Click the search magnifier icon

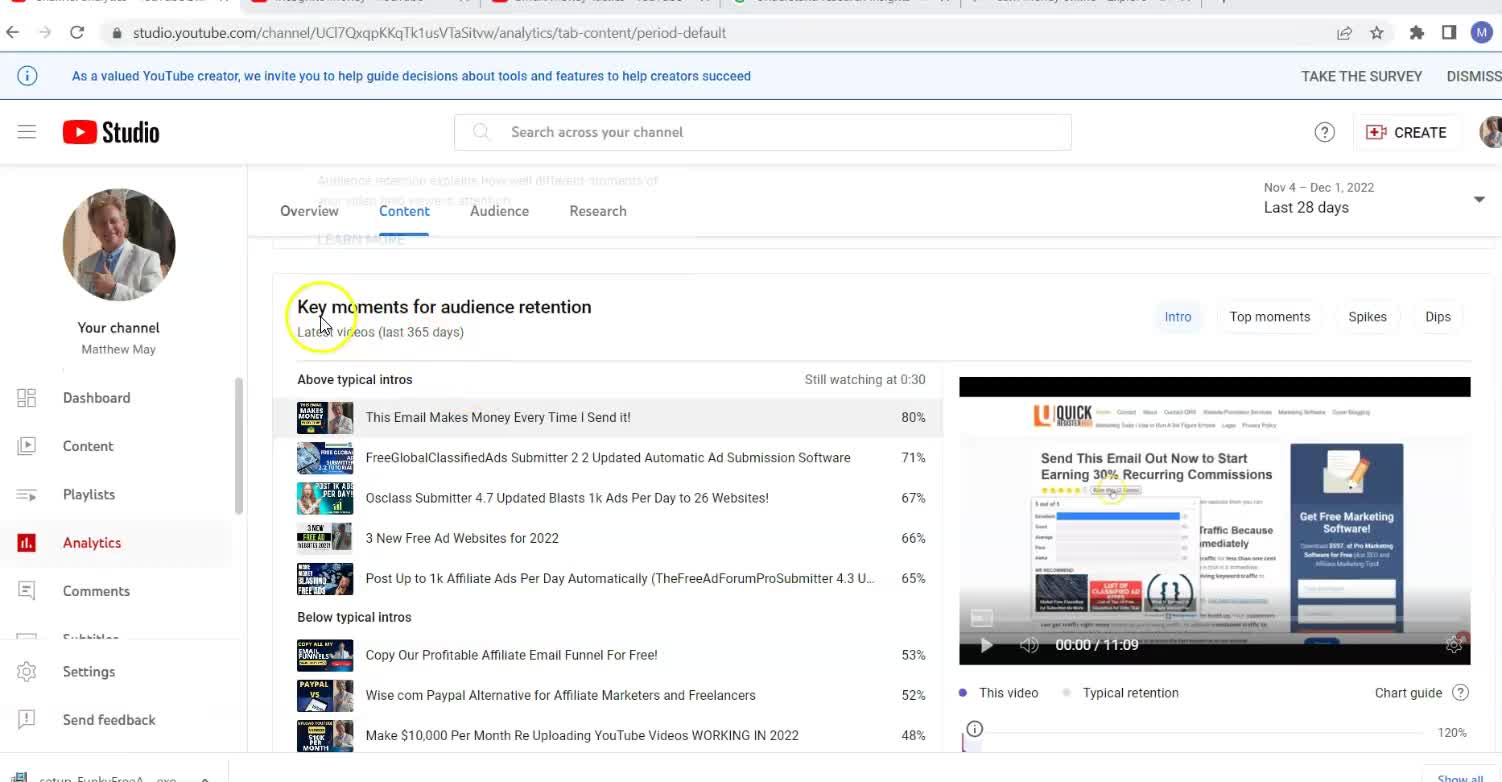point(481,132)
